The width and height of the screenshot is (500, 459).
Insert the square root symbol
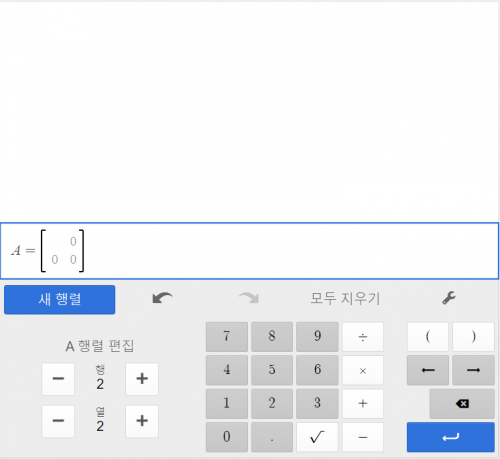(317, 437)
